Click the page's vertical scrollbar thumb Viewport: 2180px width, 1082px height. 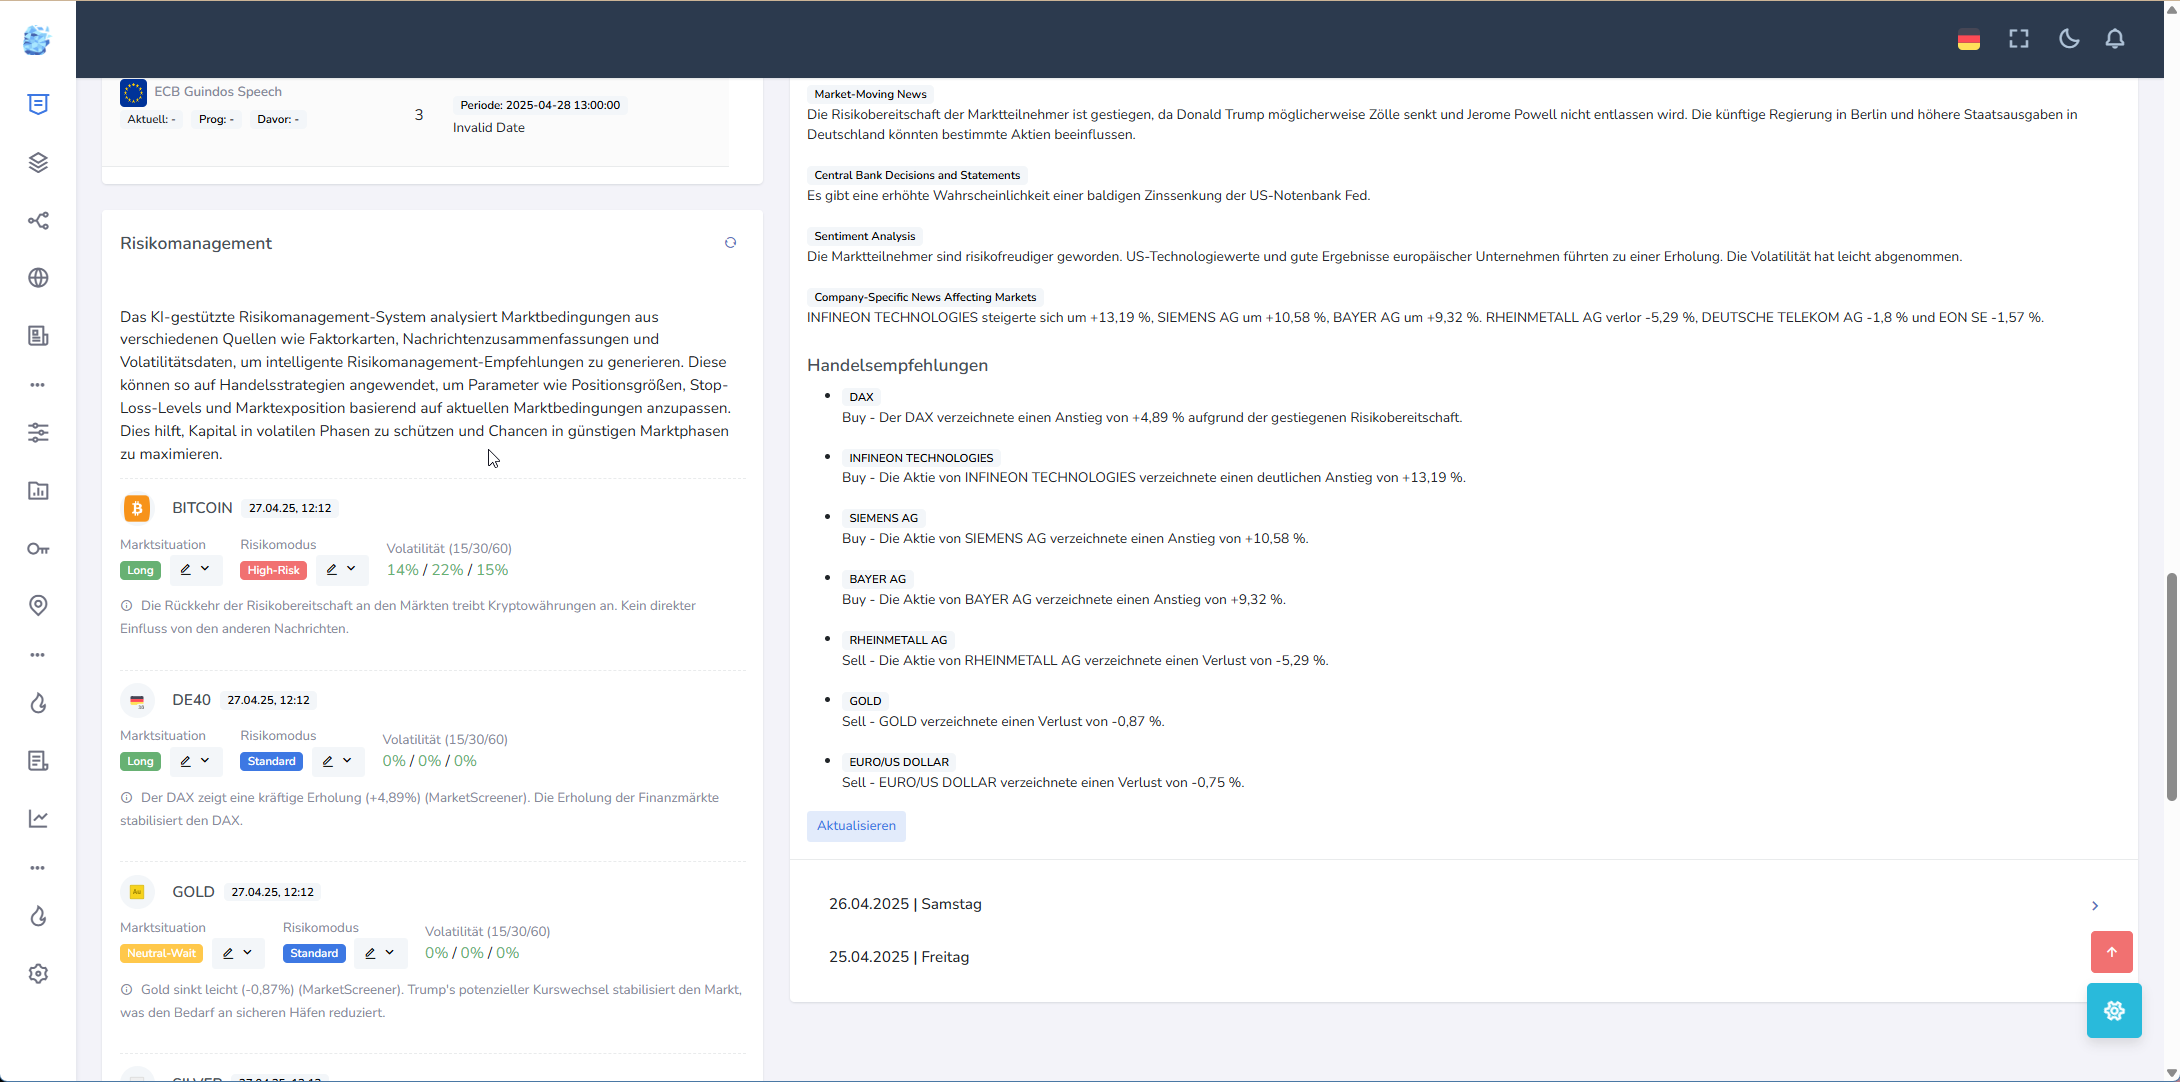(x=2171, y=687)
